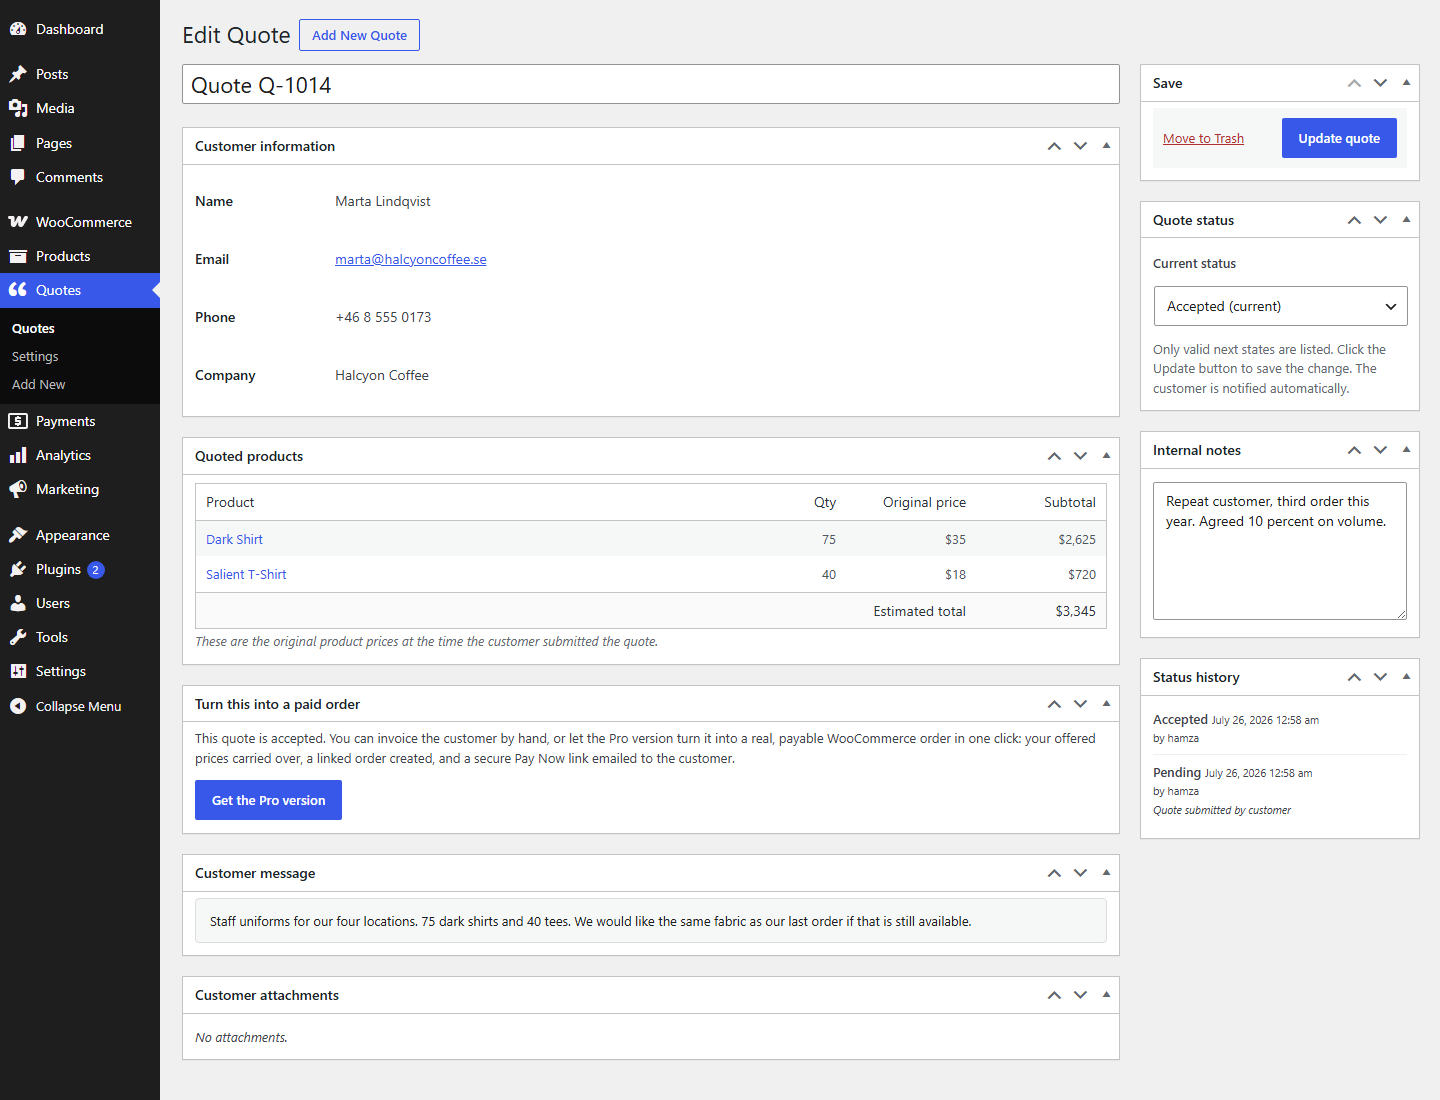Click the Marketing megaphone icon
The image size is (1440, 1100).
(18, 489)
